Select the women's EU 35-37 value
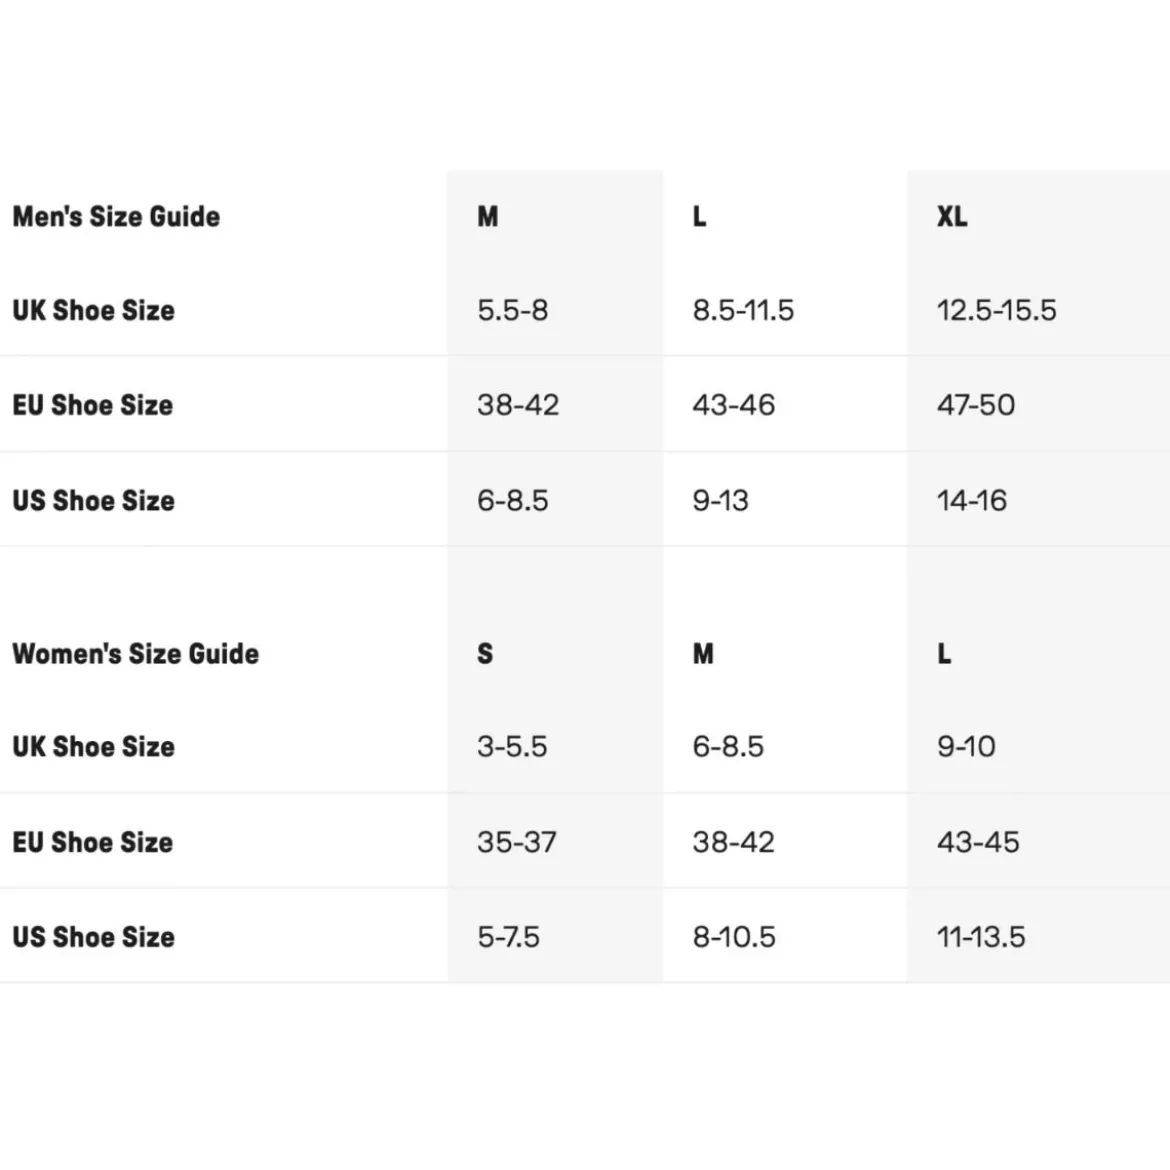The width and height of the screenshot is (1170, 1170). coord(517,842)
